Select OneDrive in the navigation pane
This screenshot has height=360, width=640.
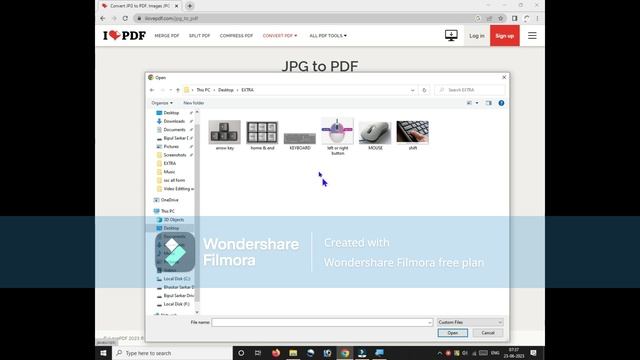pos(169,200)
